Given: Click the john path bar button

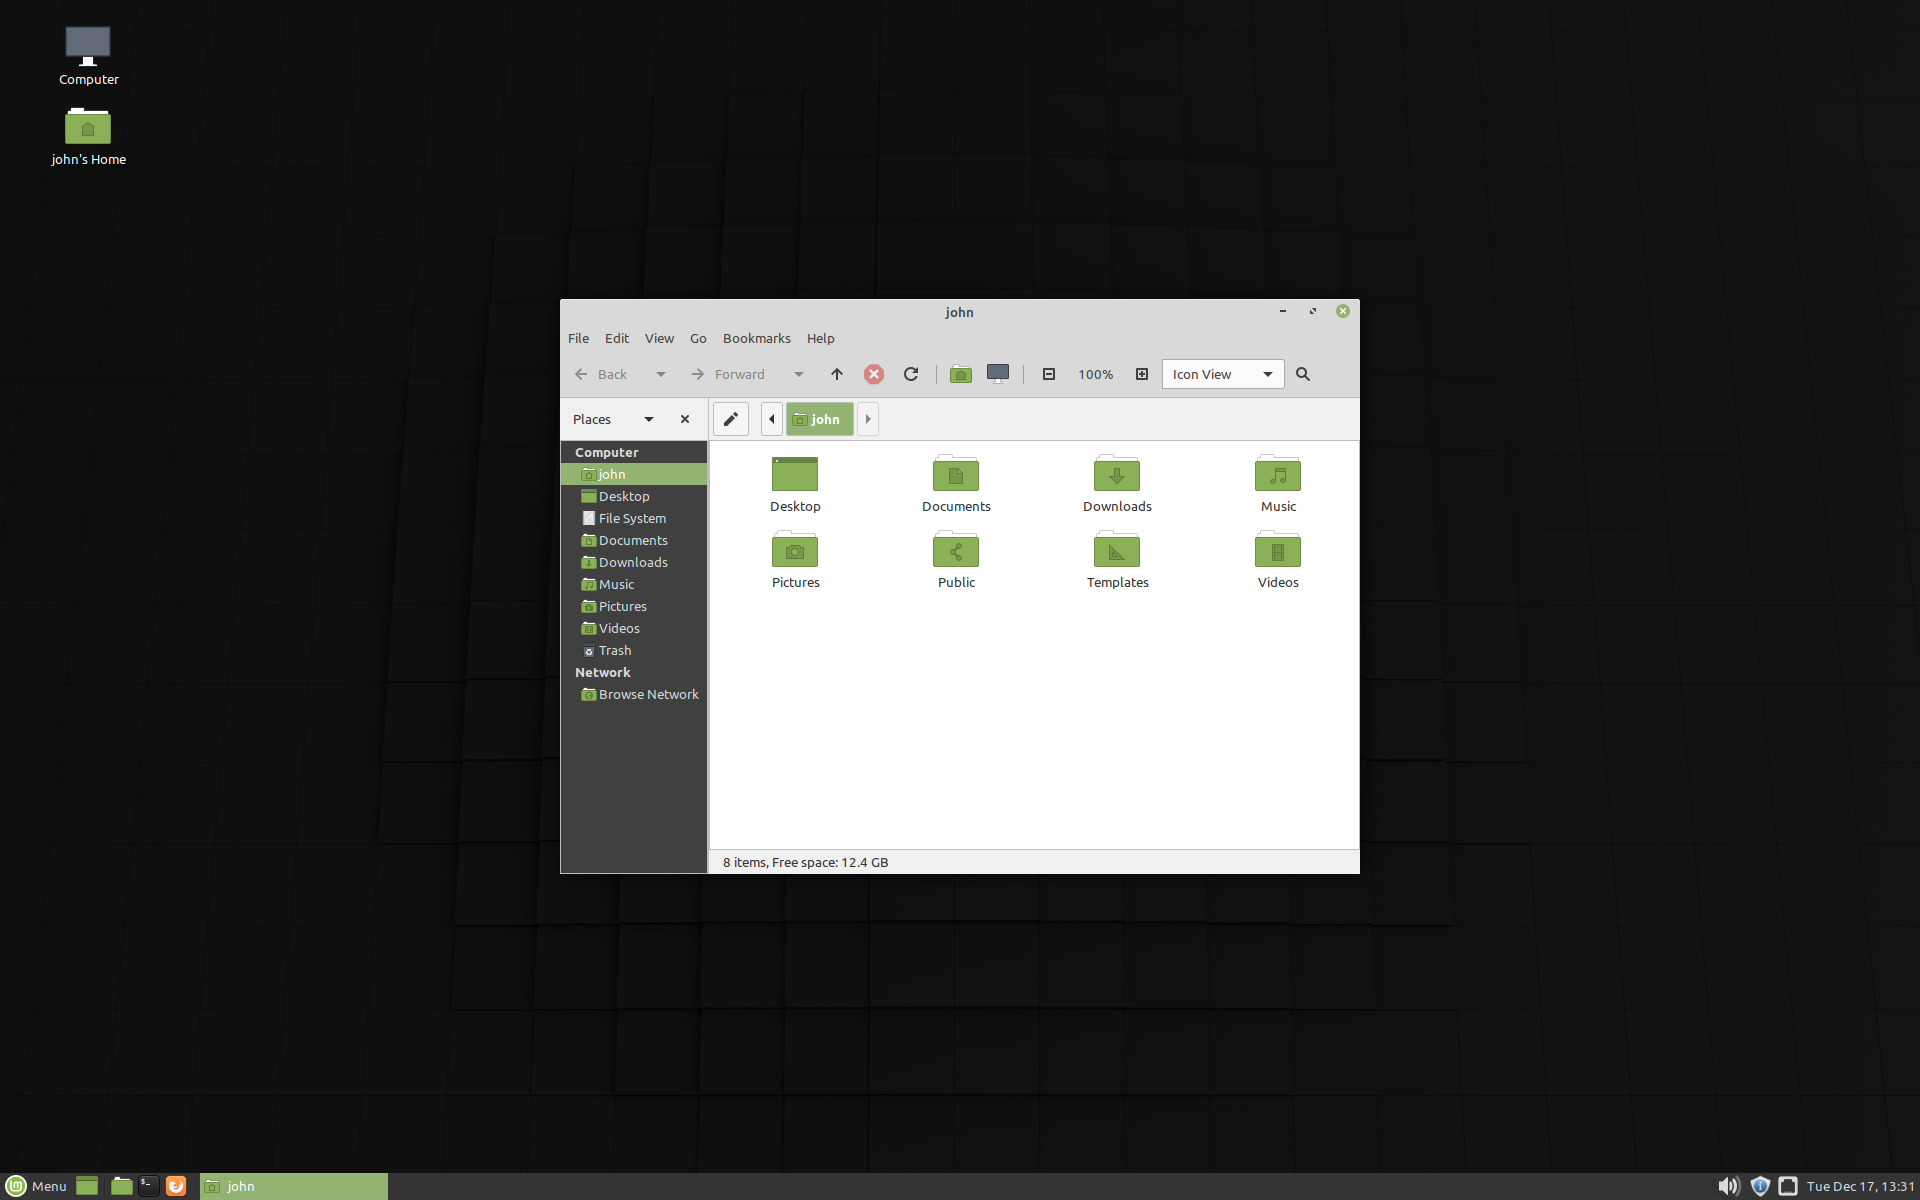Looking at the screenshot, I should [820, 419].
